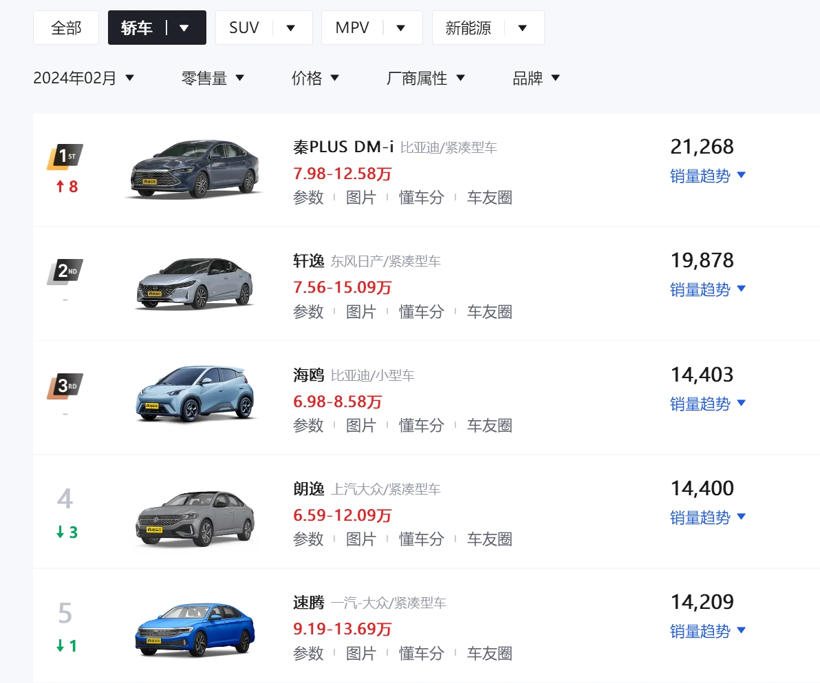
Task: Open 懂车分 link for 秦PLUS DM-i
Action: click(x=421, y=198)
